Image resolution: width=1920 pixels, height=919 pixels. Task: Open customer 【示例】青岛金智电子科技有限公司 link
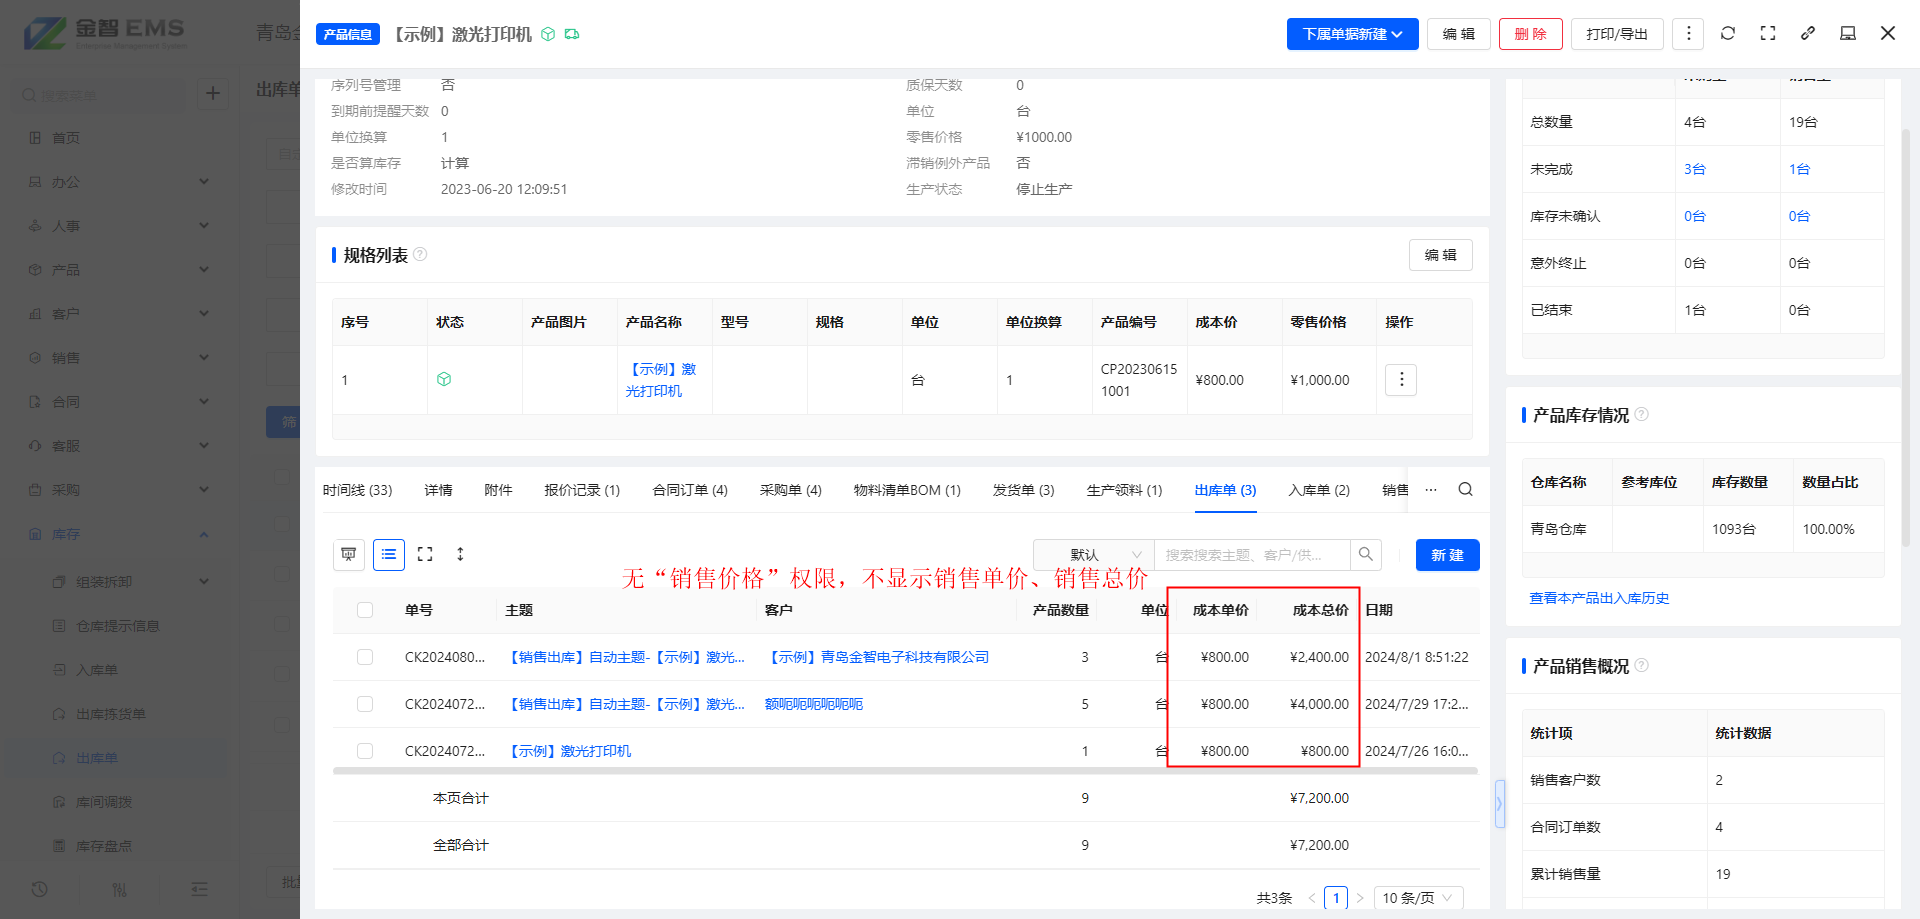point(879,657)
